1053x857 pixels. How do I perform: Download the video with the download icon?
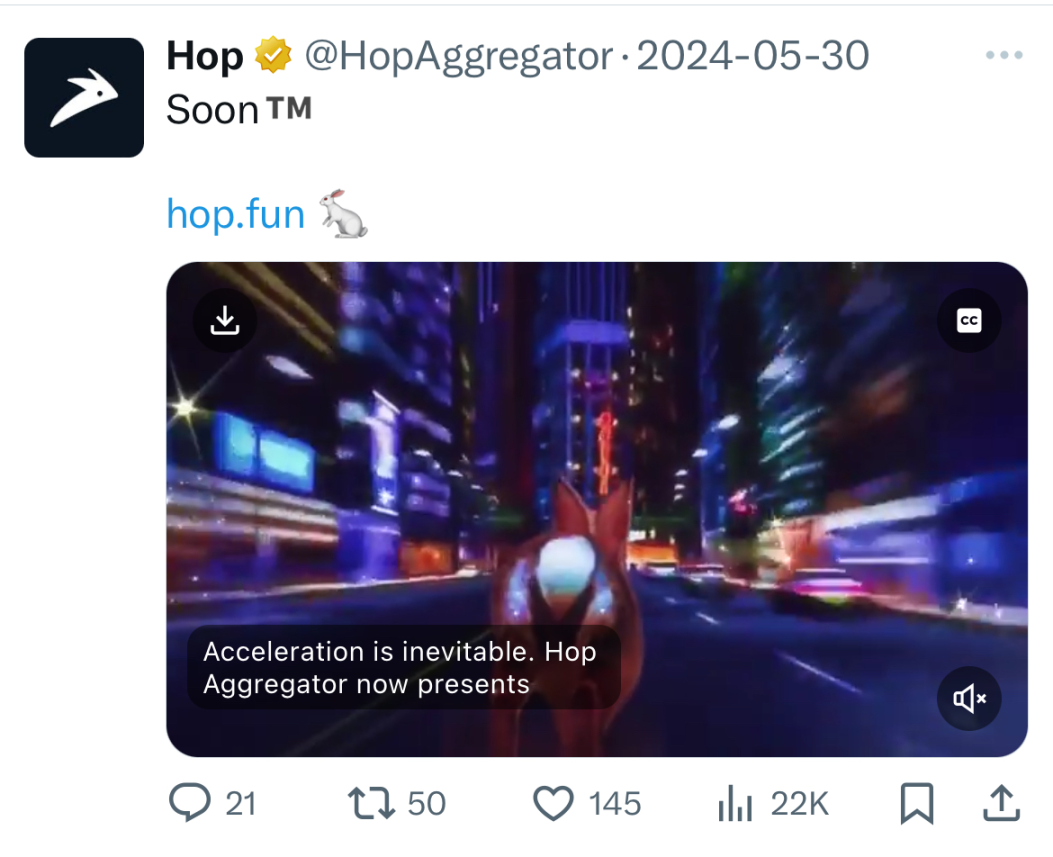pos(225,320)
